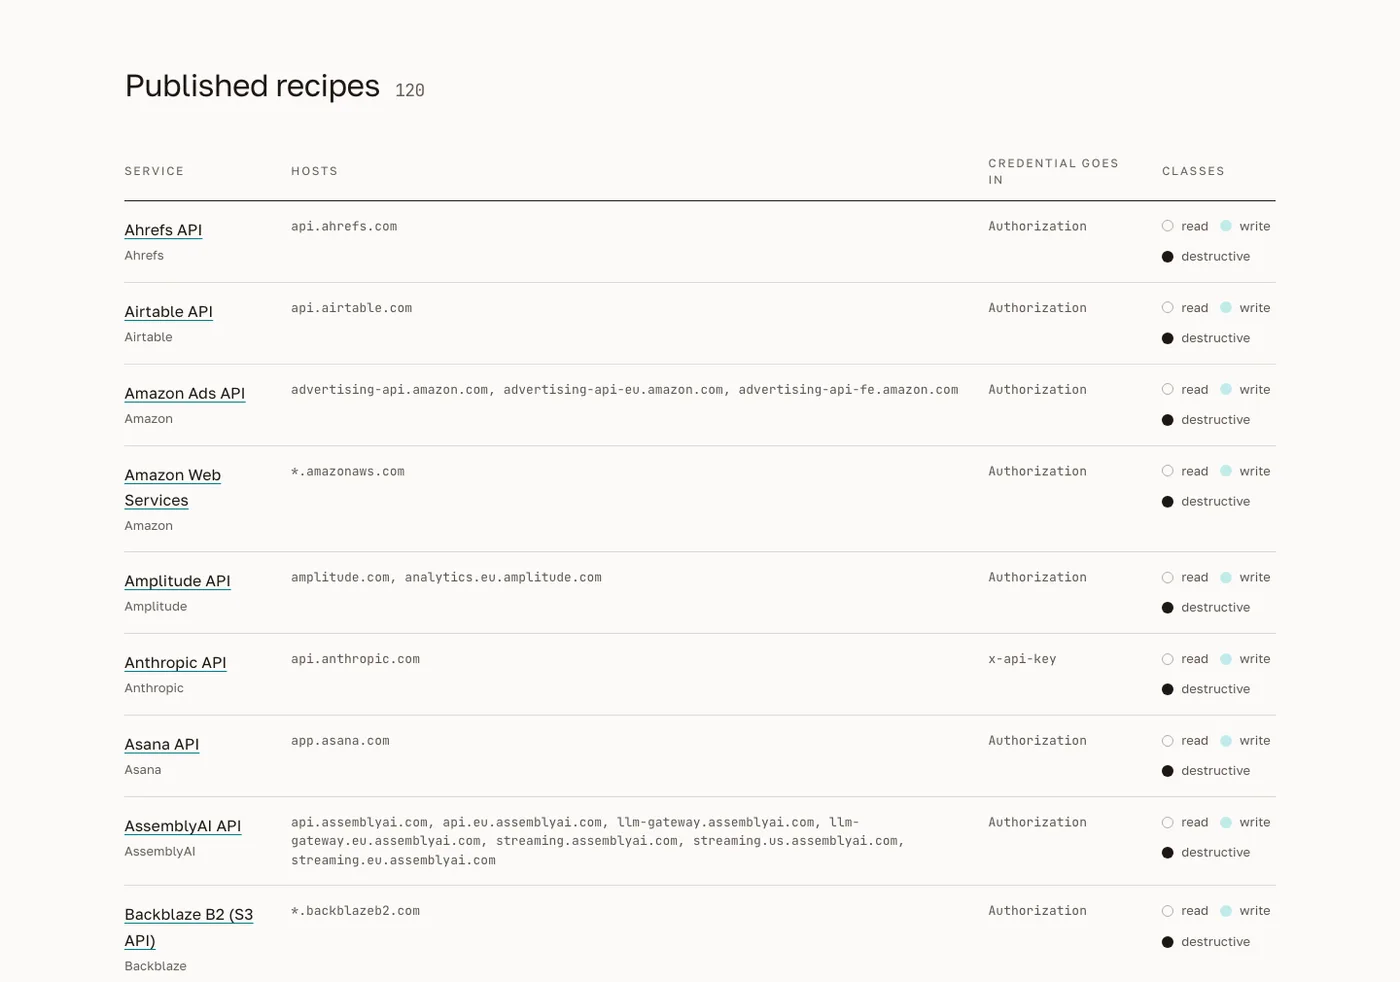Click the AssemblyAI vendor name under AssemblyAI API
Viewport: 1400px width, 982px height.
[160, 852]
